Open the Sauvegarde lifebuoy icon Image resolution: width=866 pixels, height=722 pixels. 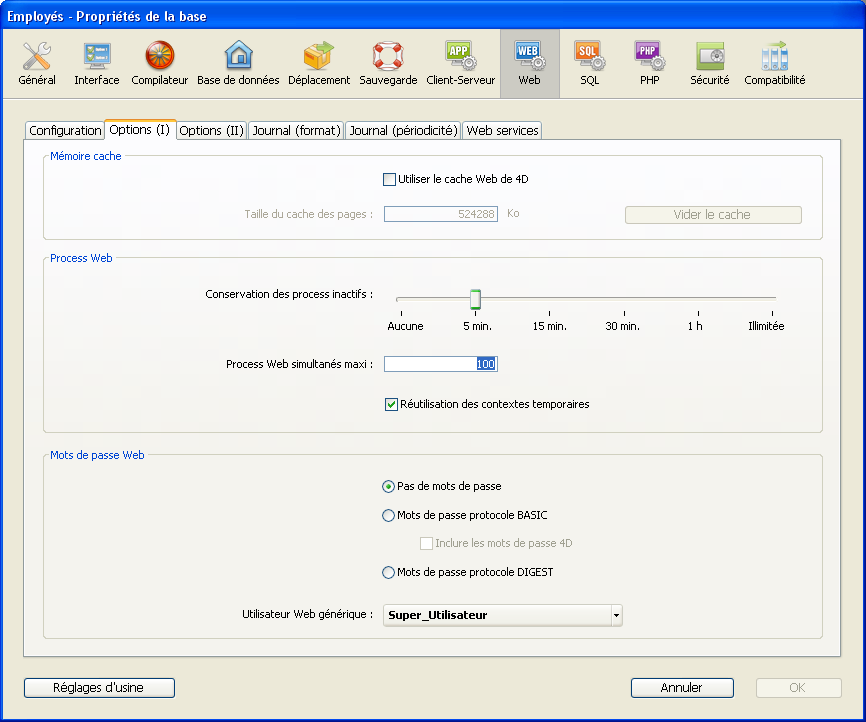click(x=388, y=63)
